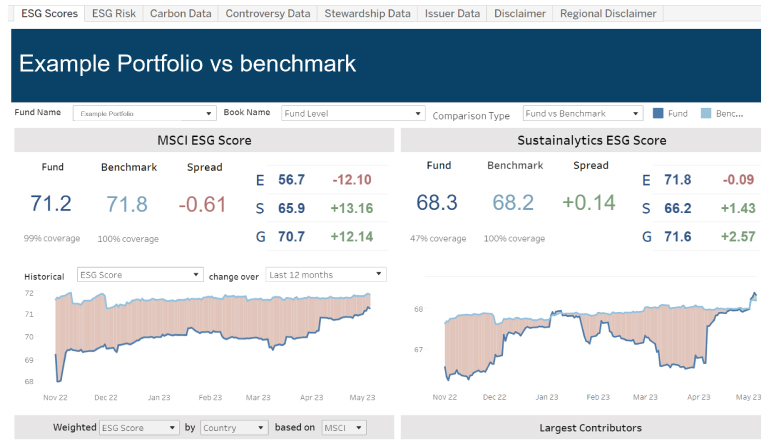
Task: Click the +12.14 governance spread value
Action: click(352, 237)
